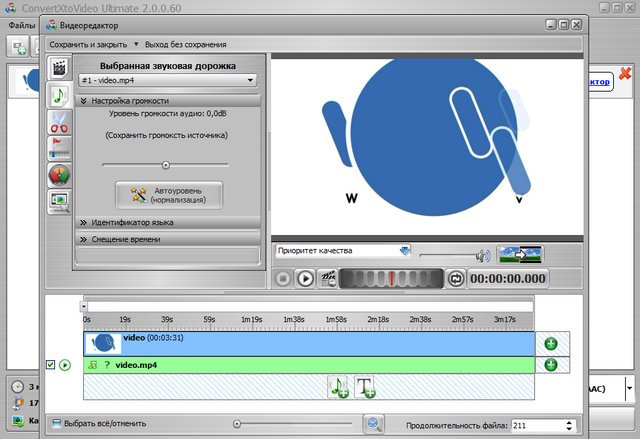Viewport: 640px width, 439px height.
Task: Select the audio track tab with the music note icon
Action: click(59, 96)
